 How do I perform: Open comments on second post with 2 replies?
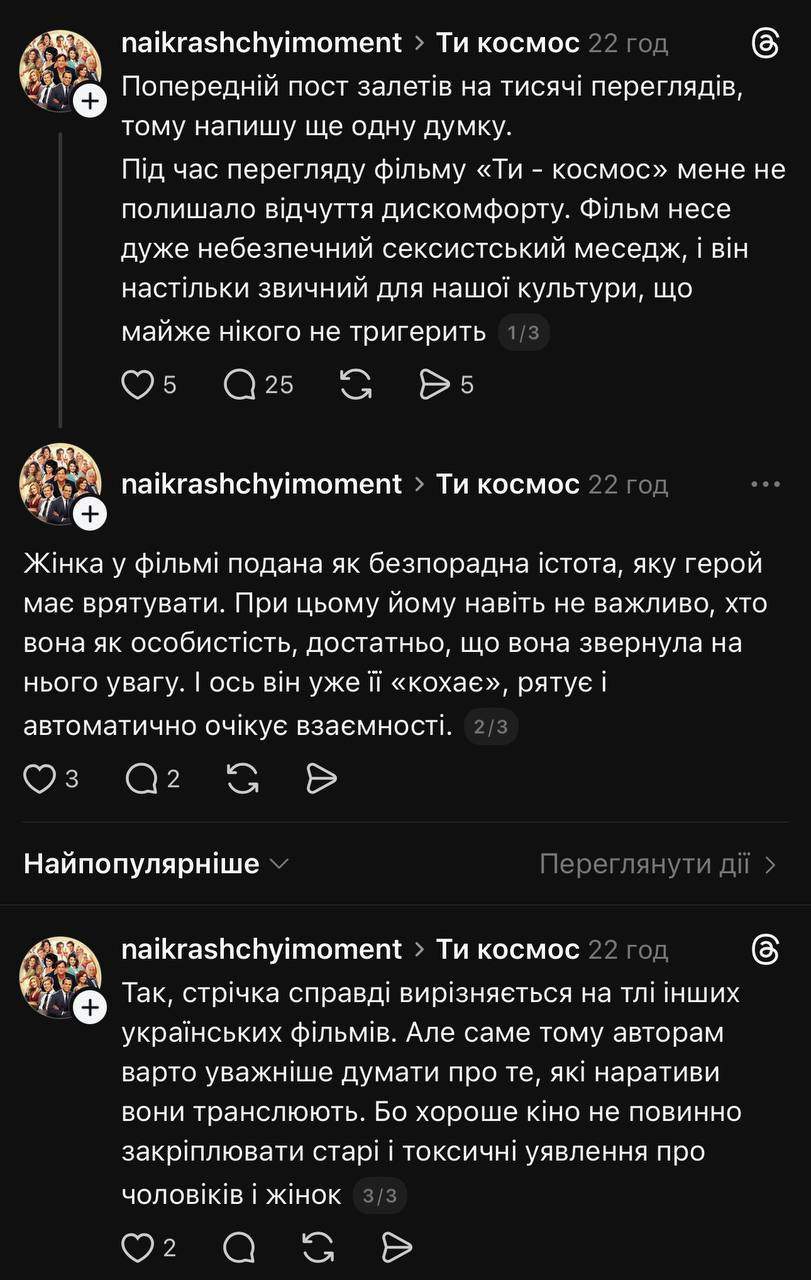click(x=141, y=779)
